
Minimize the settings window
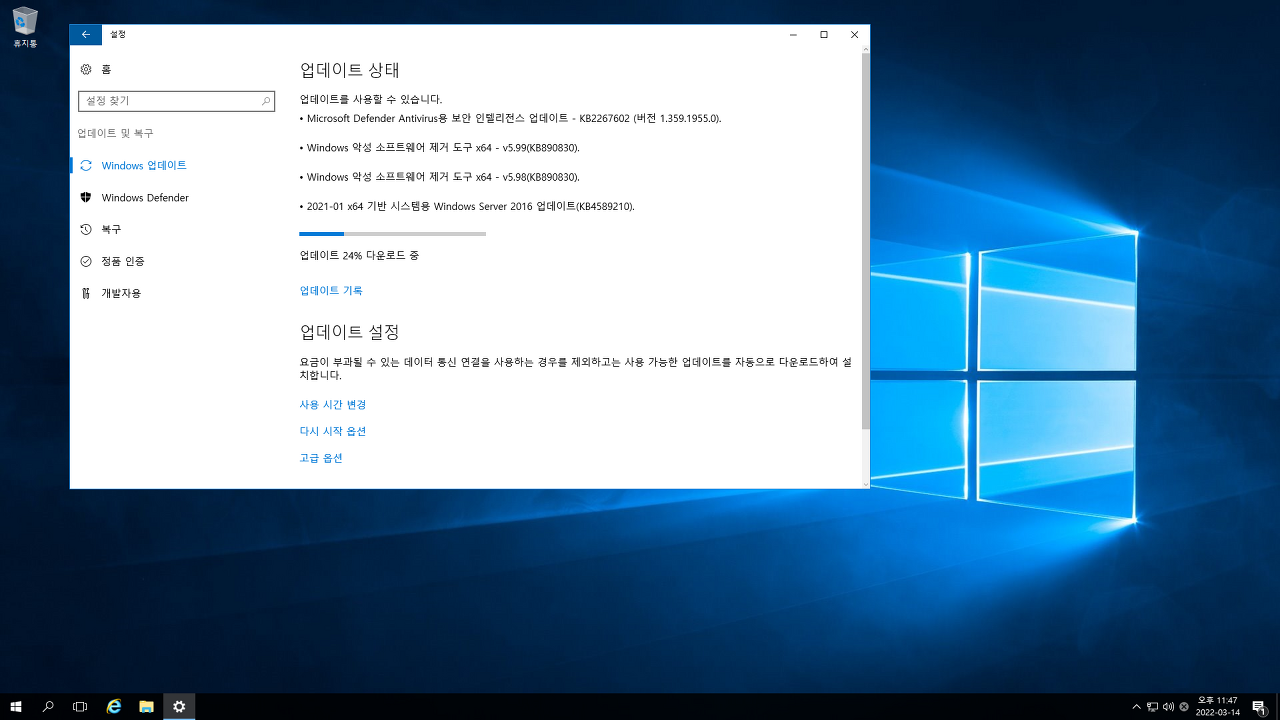(x=792, y=34)
